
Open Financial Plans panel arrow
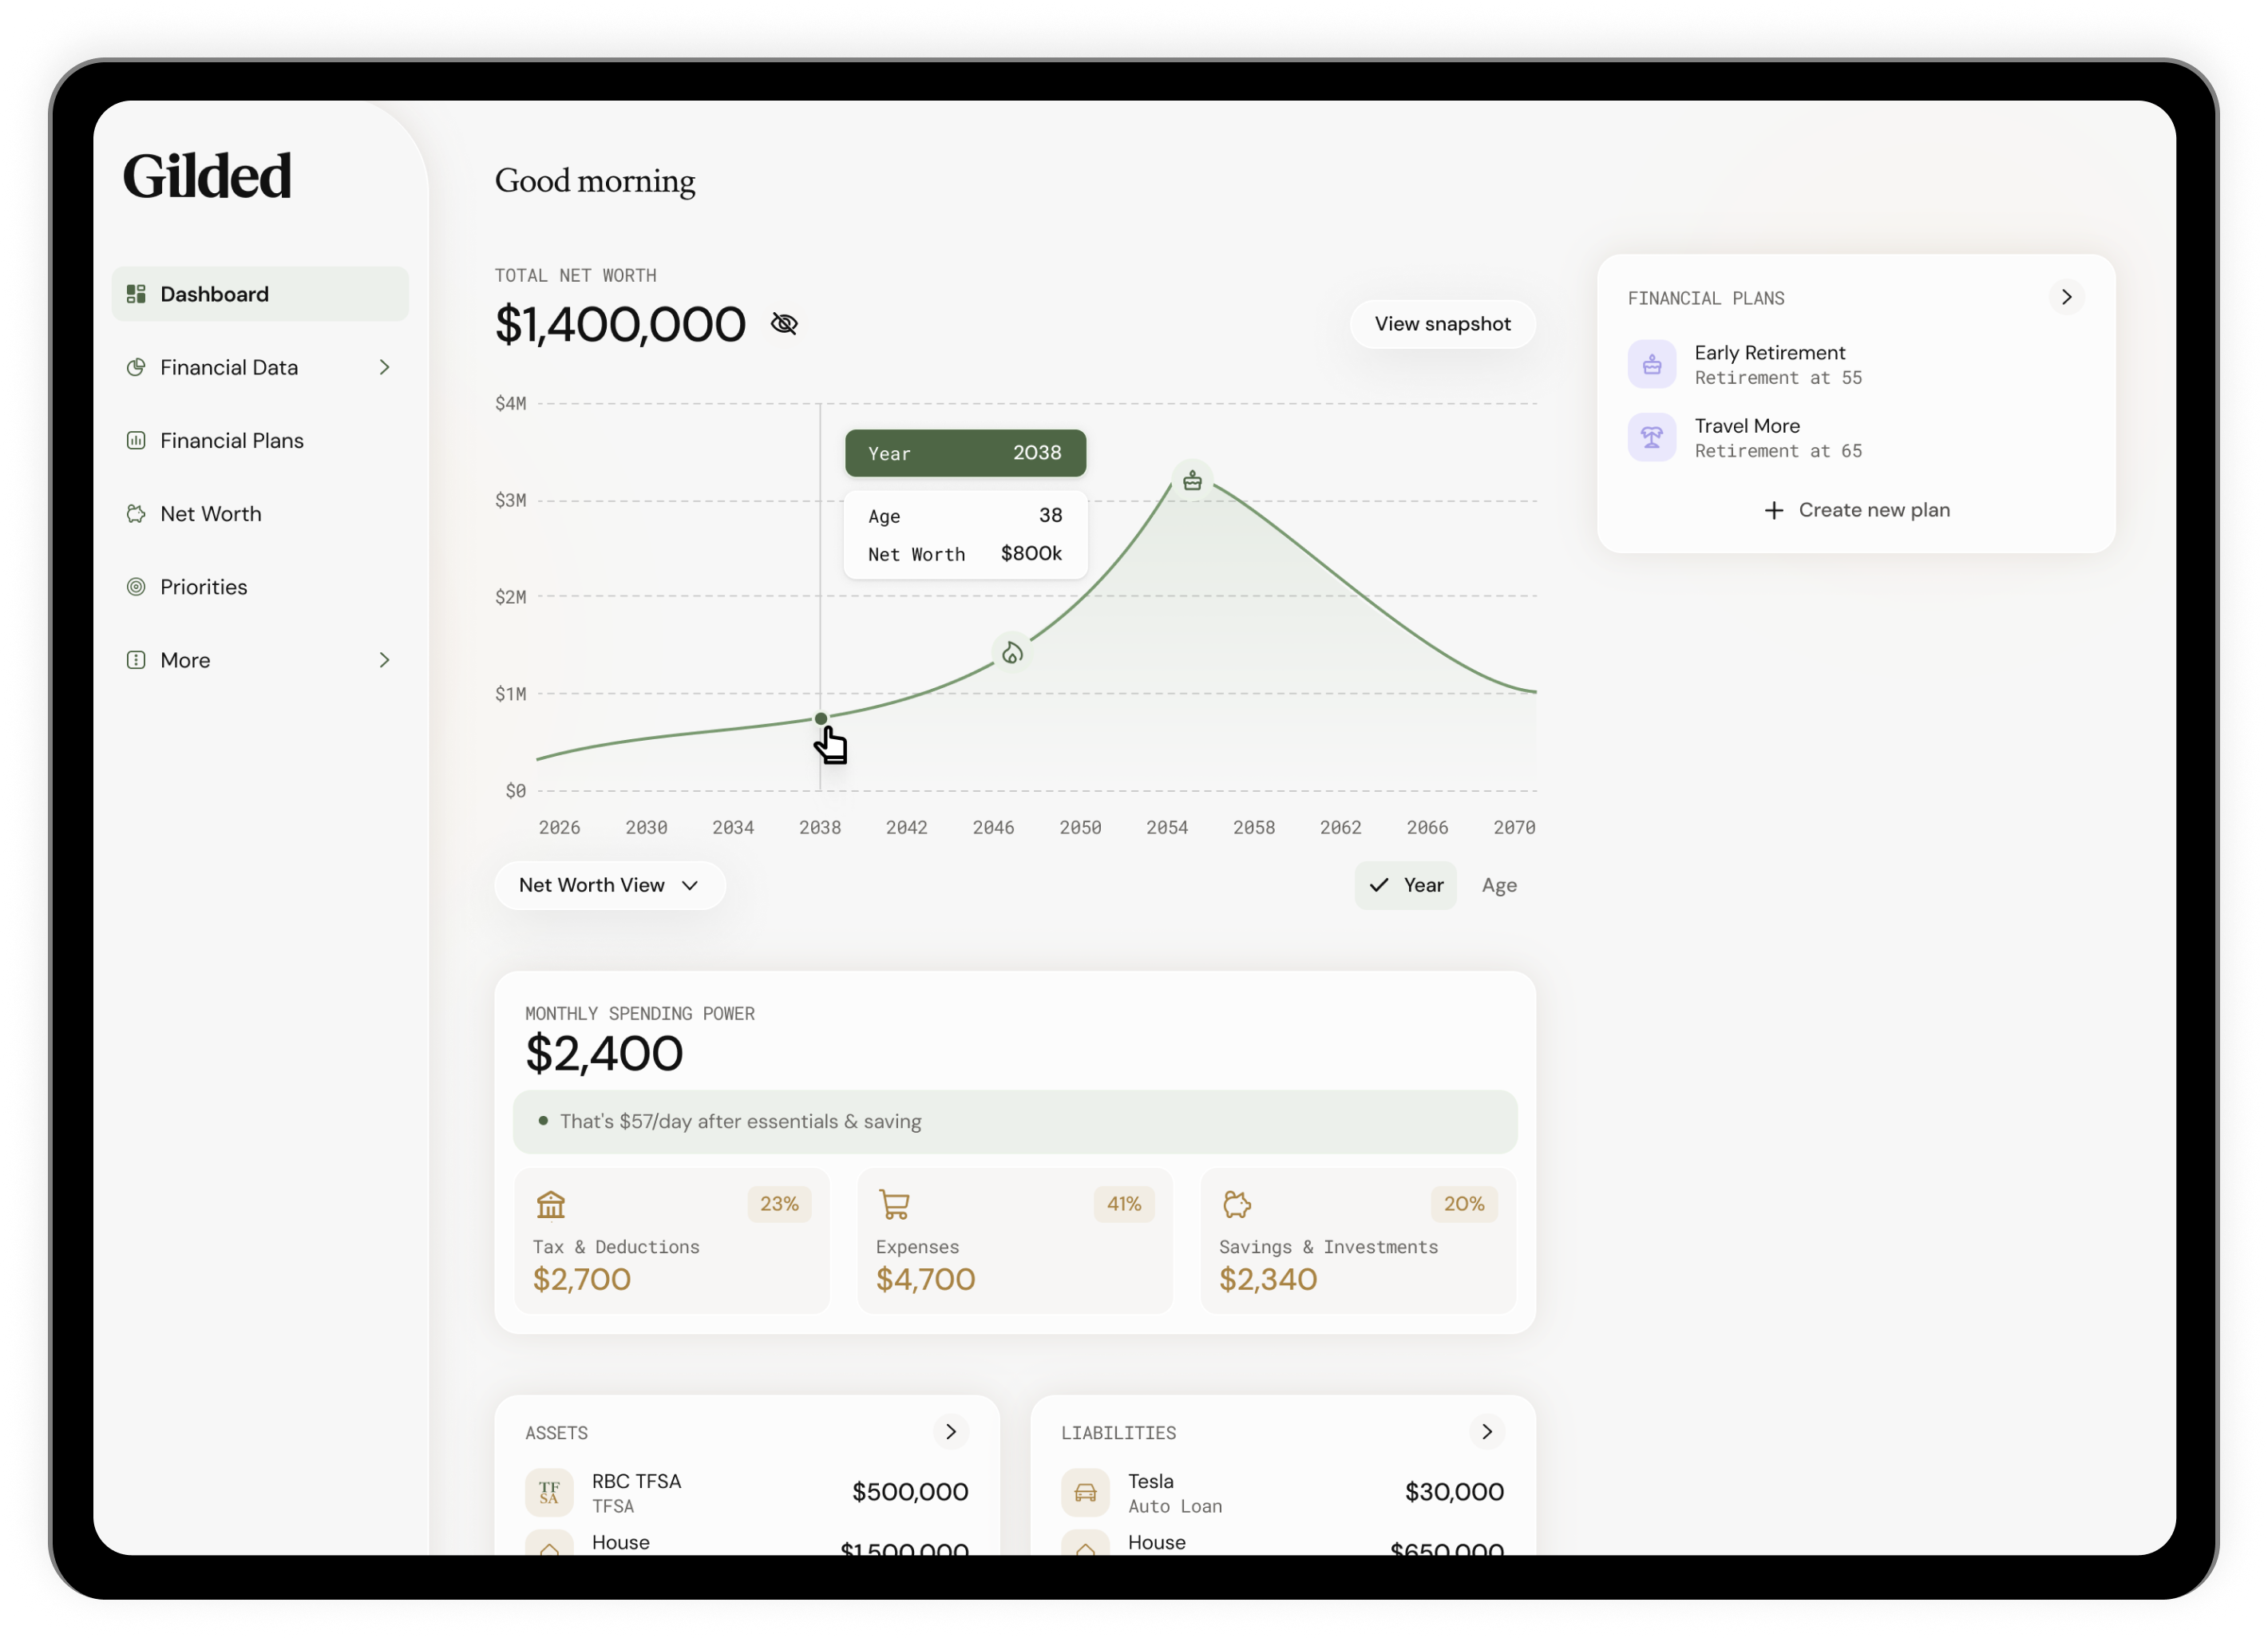[2066, 297]
